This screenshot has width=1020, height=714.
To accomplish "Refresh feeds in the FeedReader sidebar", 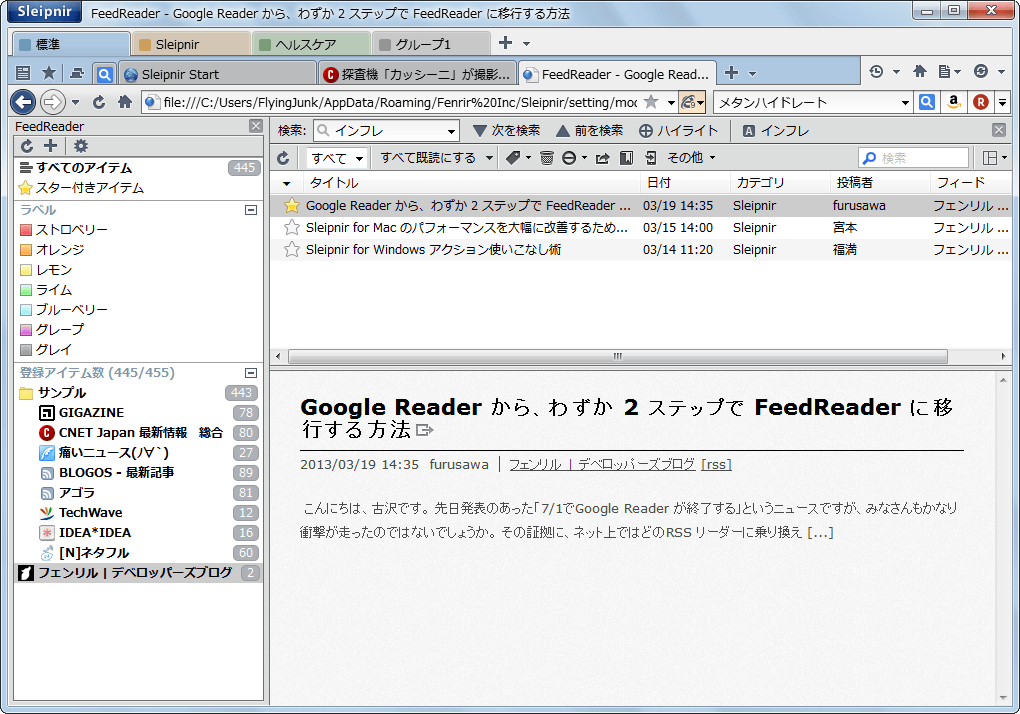I will tap(27, 146).
